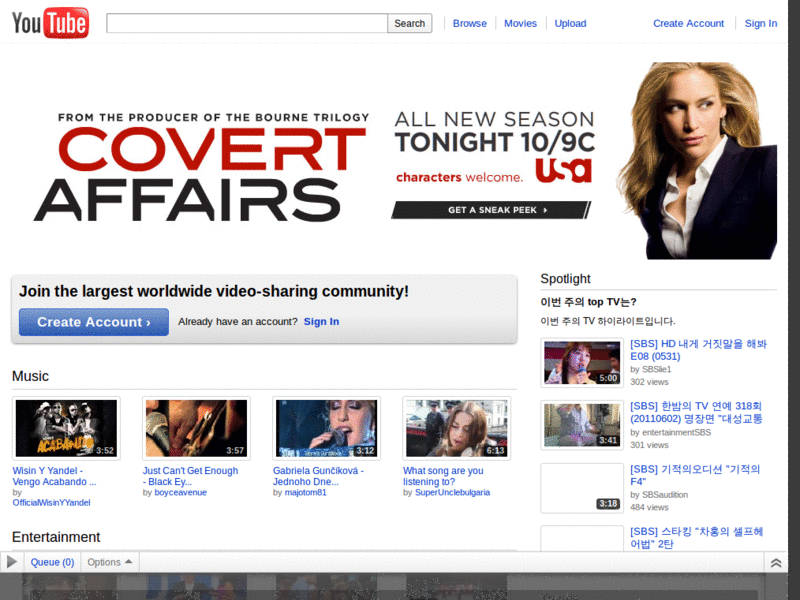Click the play arrow on the queue bar

click(x=12, y=561)
